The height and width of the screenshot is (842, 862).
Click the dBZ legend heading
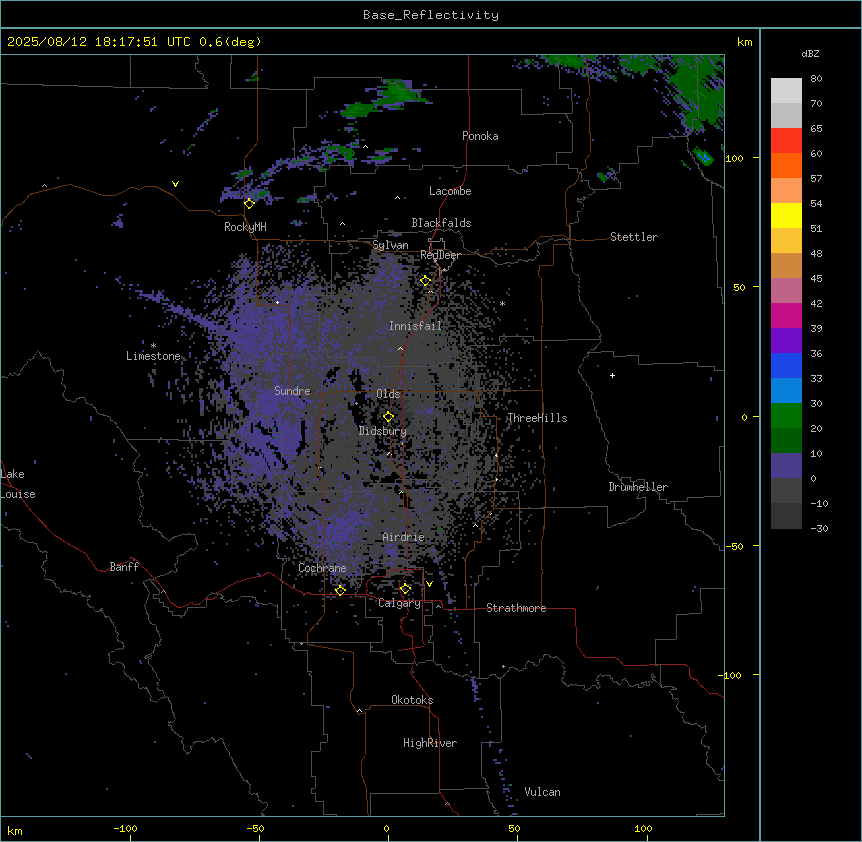tap(810, 54)
